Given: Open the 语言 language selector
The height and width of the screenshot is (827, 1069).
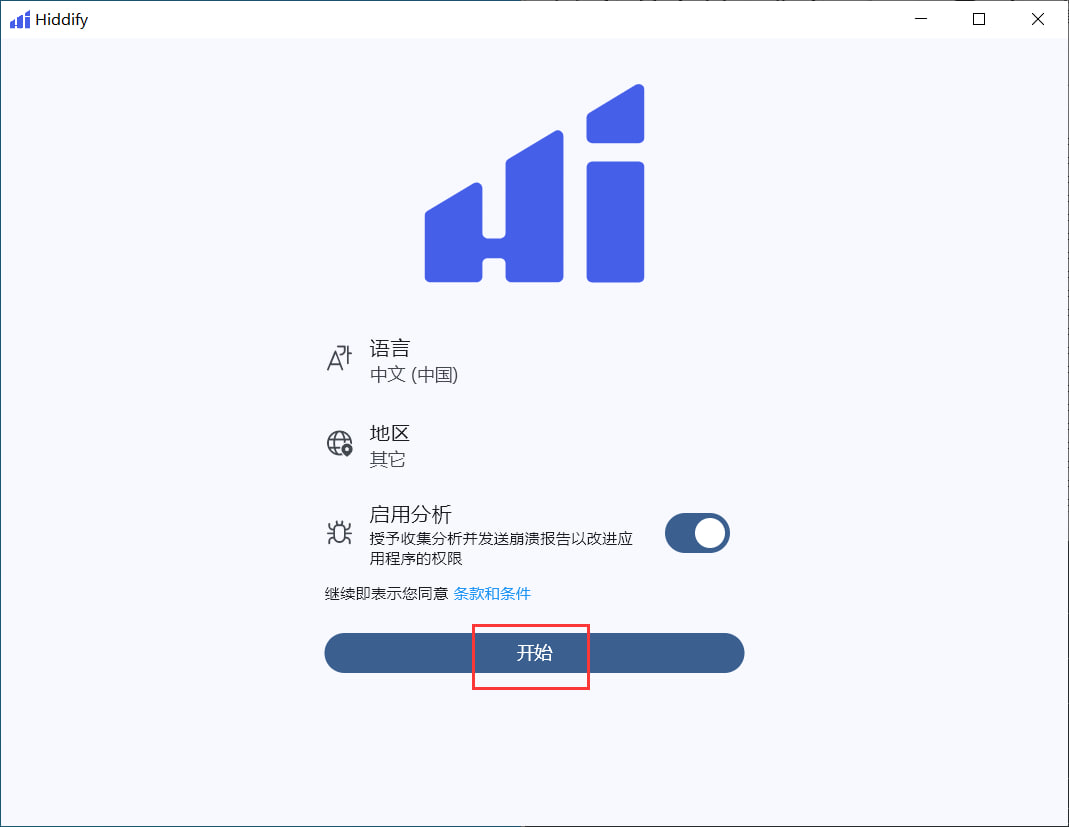Looking at the screenshot, I should click(x=390, y=349).
